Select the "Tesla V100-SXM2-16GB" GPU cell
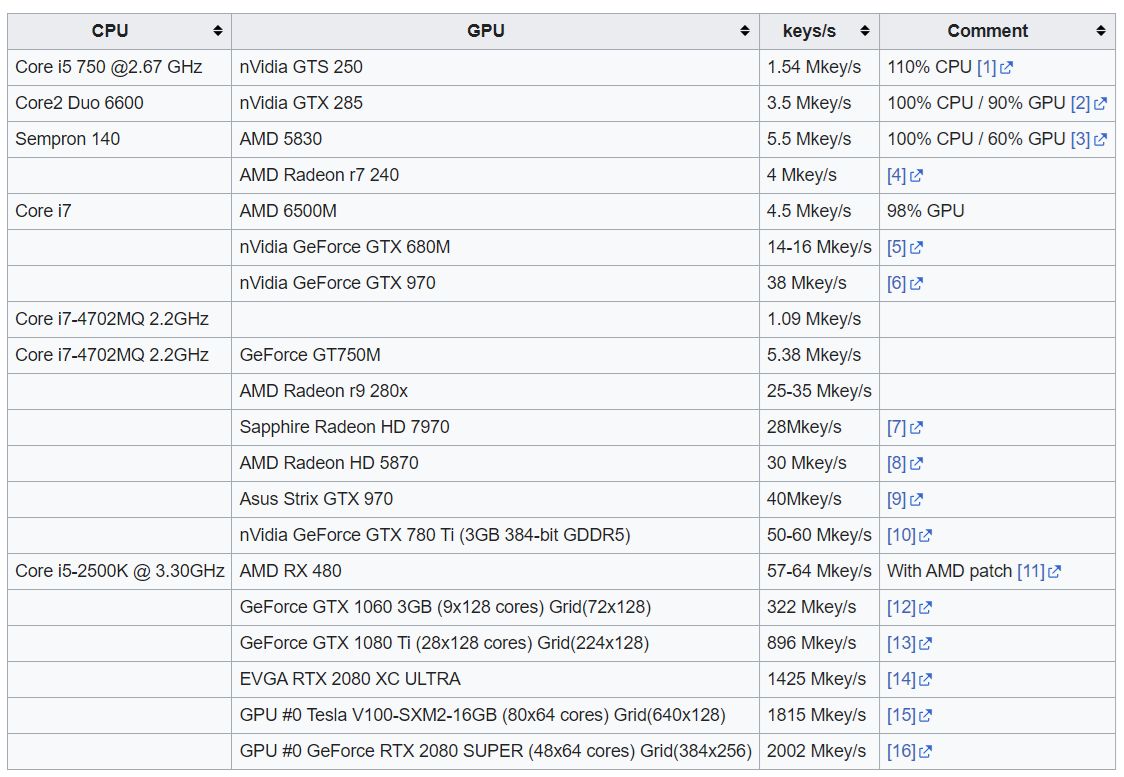 click(x=495, y=715)
